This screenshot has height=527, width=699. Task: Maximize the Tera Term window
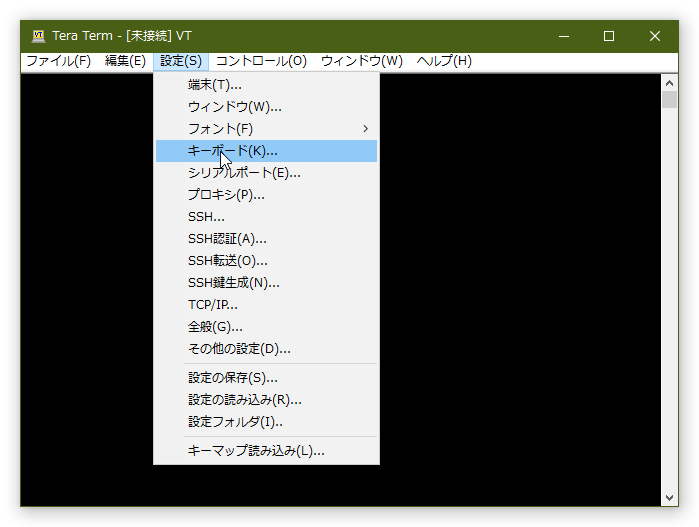pyautogui.click(x=609, y=36)
